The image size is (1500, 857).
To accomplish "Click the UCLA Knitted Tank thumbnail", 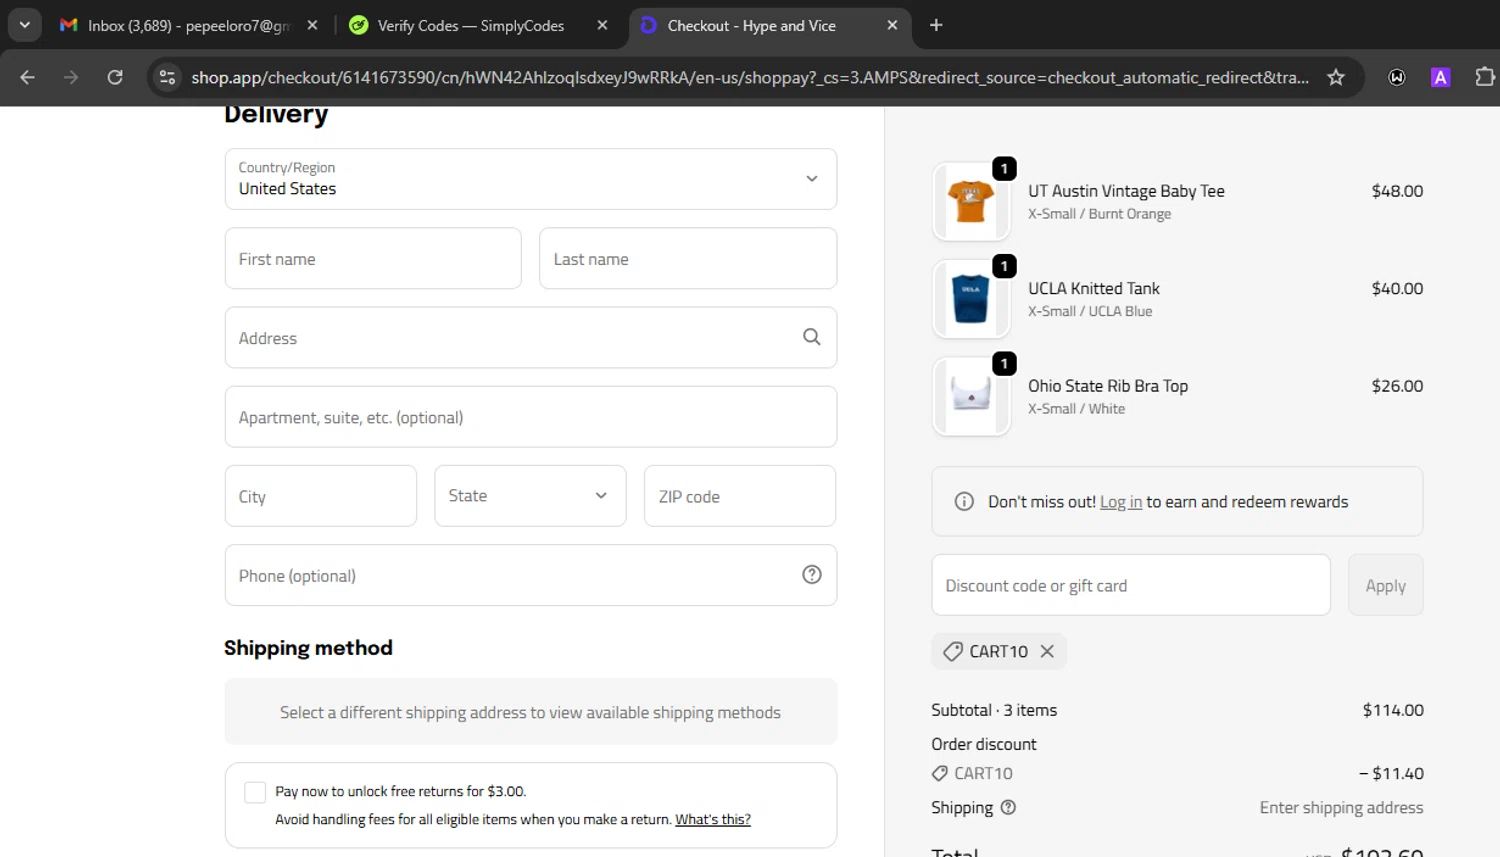I will click(971, 298).
